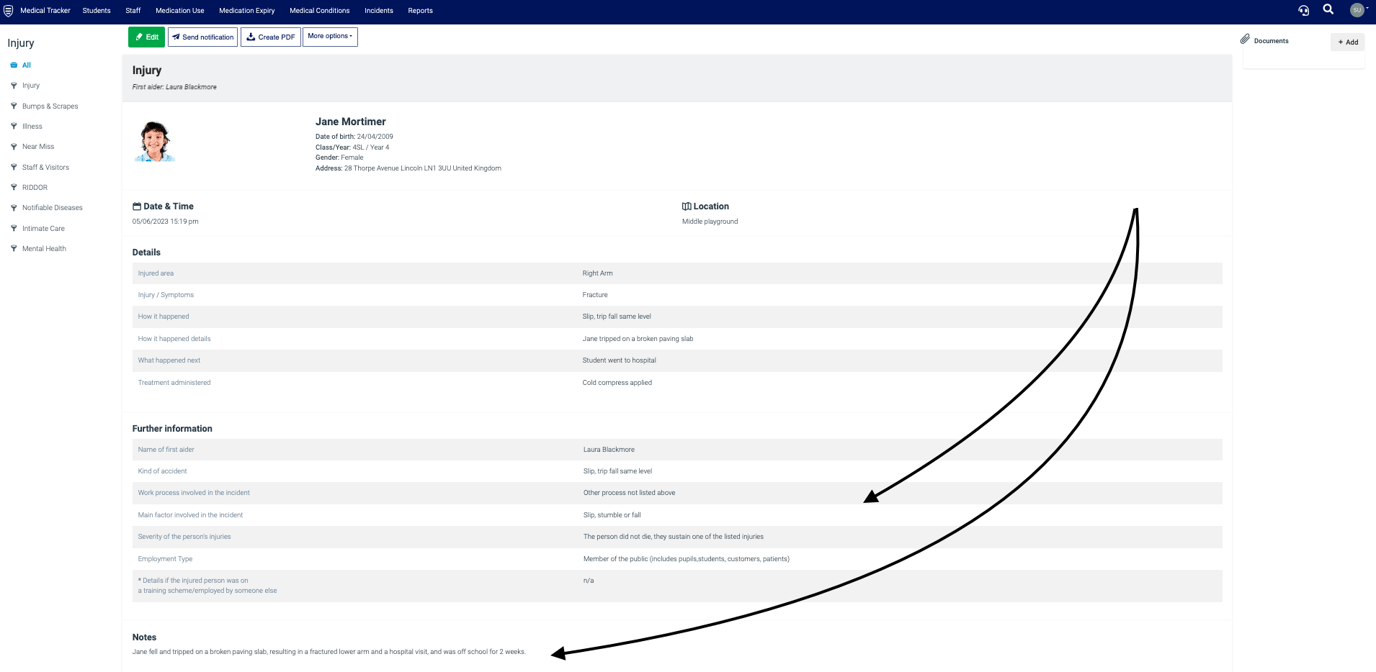Click the funnel icon beside Near Miss

(14, 146)
